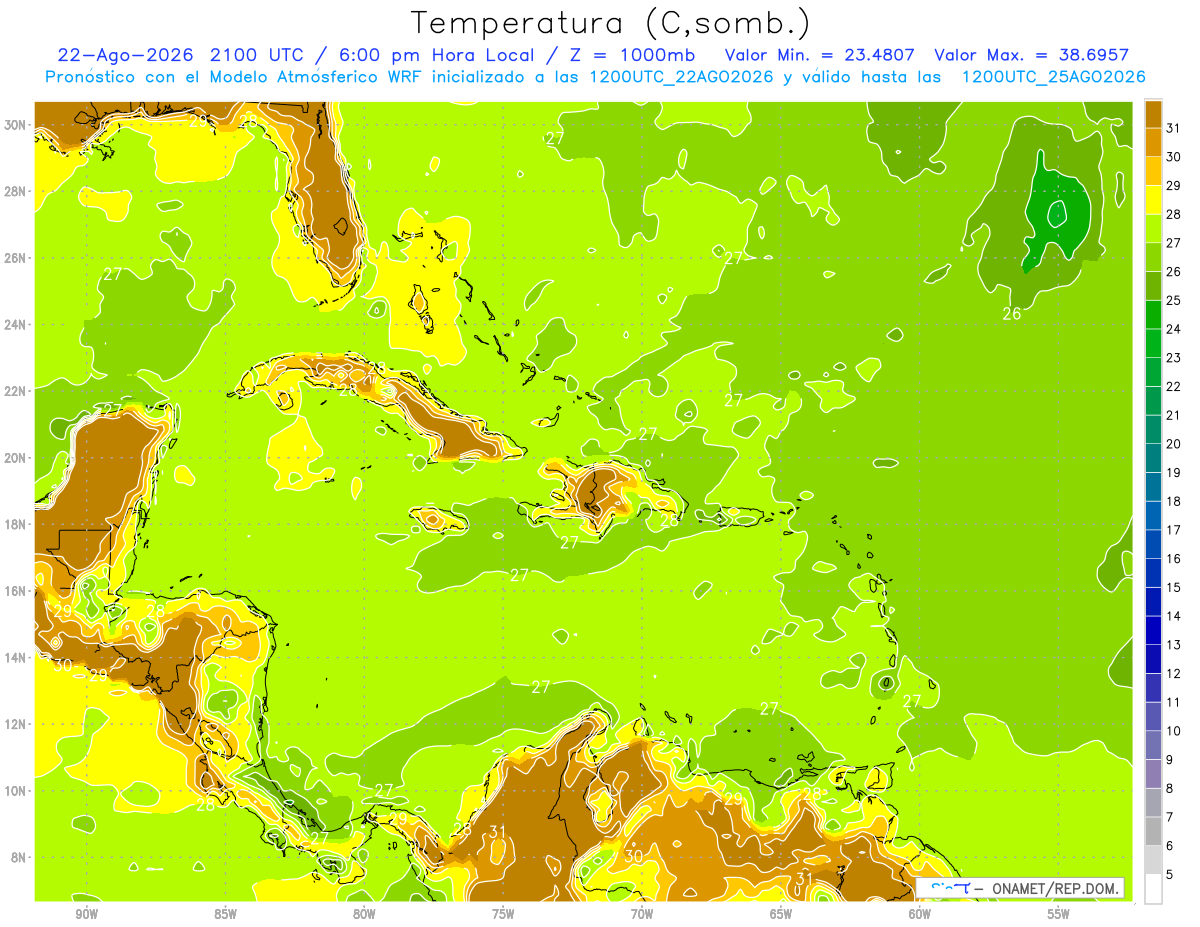The width and height of the screenshot is (1200, 927).
Task: Click the "85W" longitude axis label
Action: pyautogui.click(x=226, y=914)
